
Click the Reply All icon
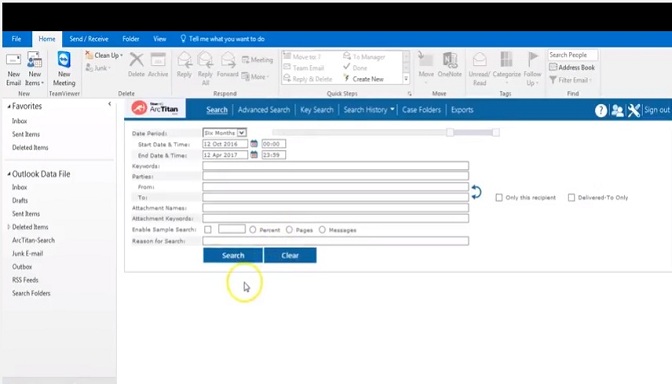[205, 69]
